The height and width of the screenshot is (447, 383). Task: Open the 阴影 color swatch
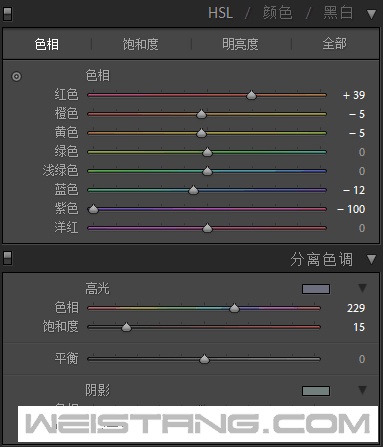tap(316, 391)
